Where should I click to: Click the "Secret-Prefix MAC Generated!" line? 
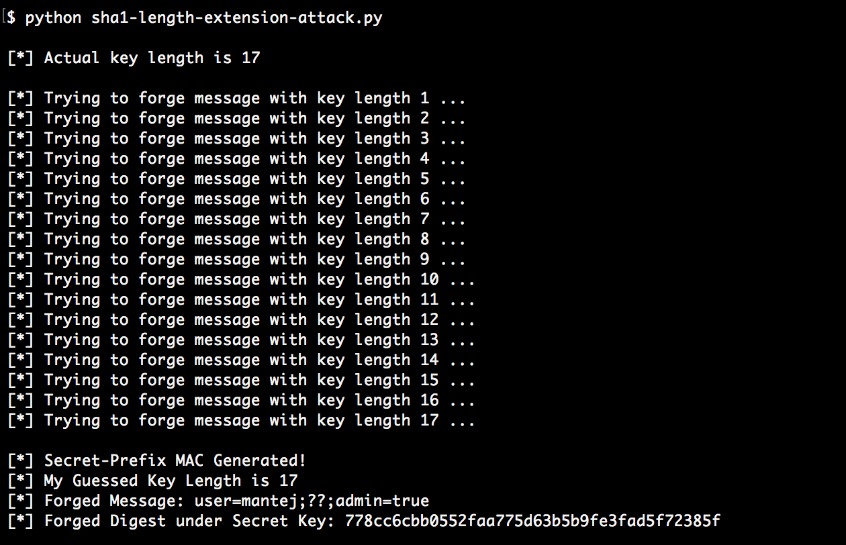click(175, 461)
